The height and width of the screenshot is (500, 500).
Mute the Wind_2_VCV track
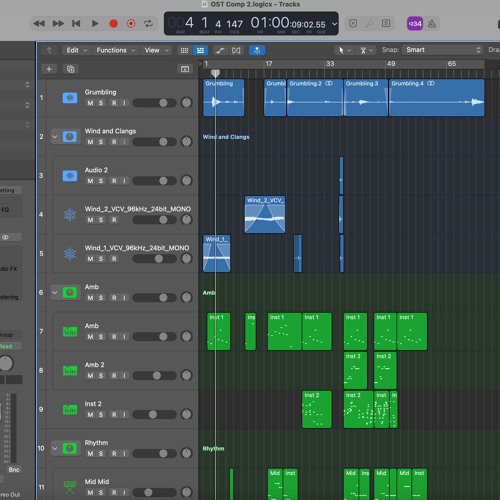click(x=90, y=220)
